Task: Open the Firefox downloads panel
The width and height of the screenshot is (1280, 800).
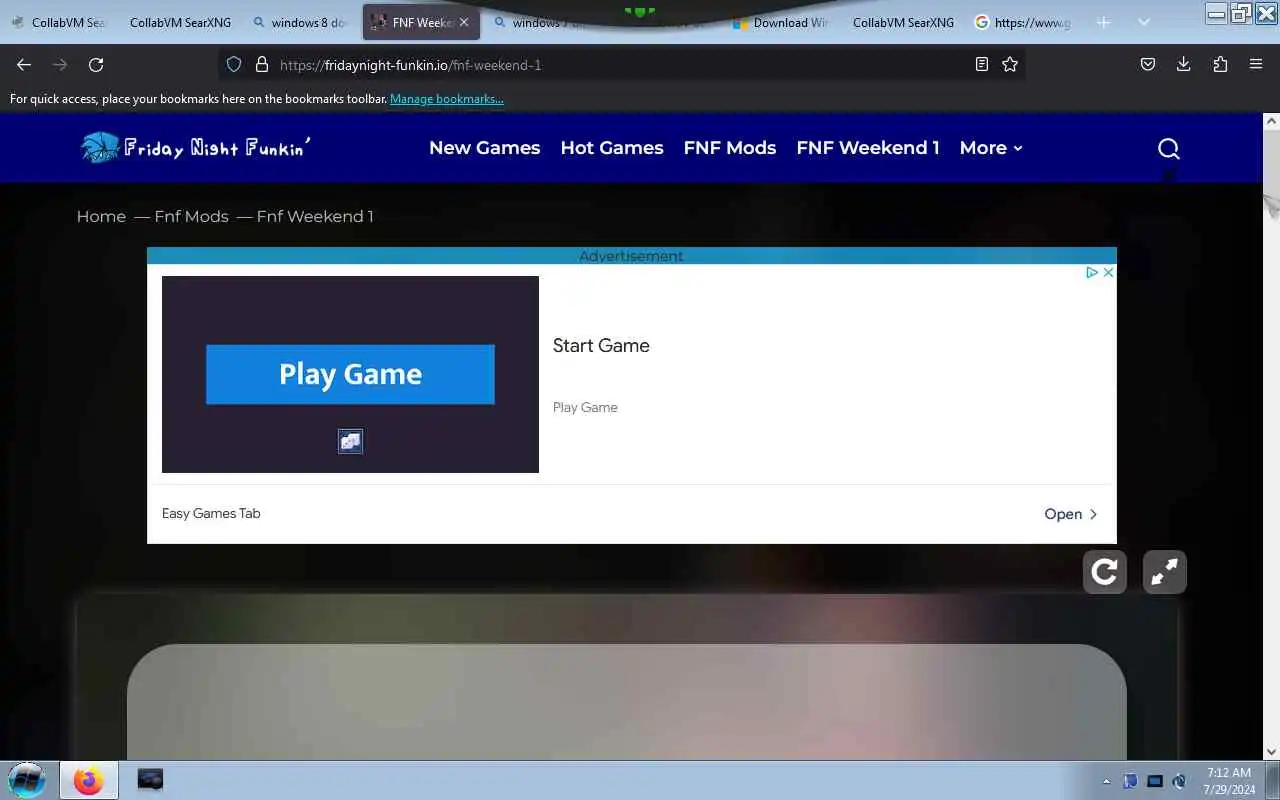Action: (x=1183, y=64)
